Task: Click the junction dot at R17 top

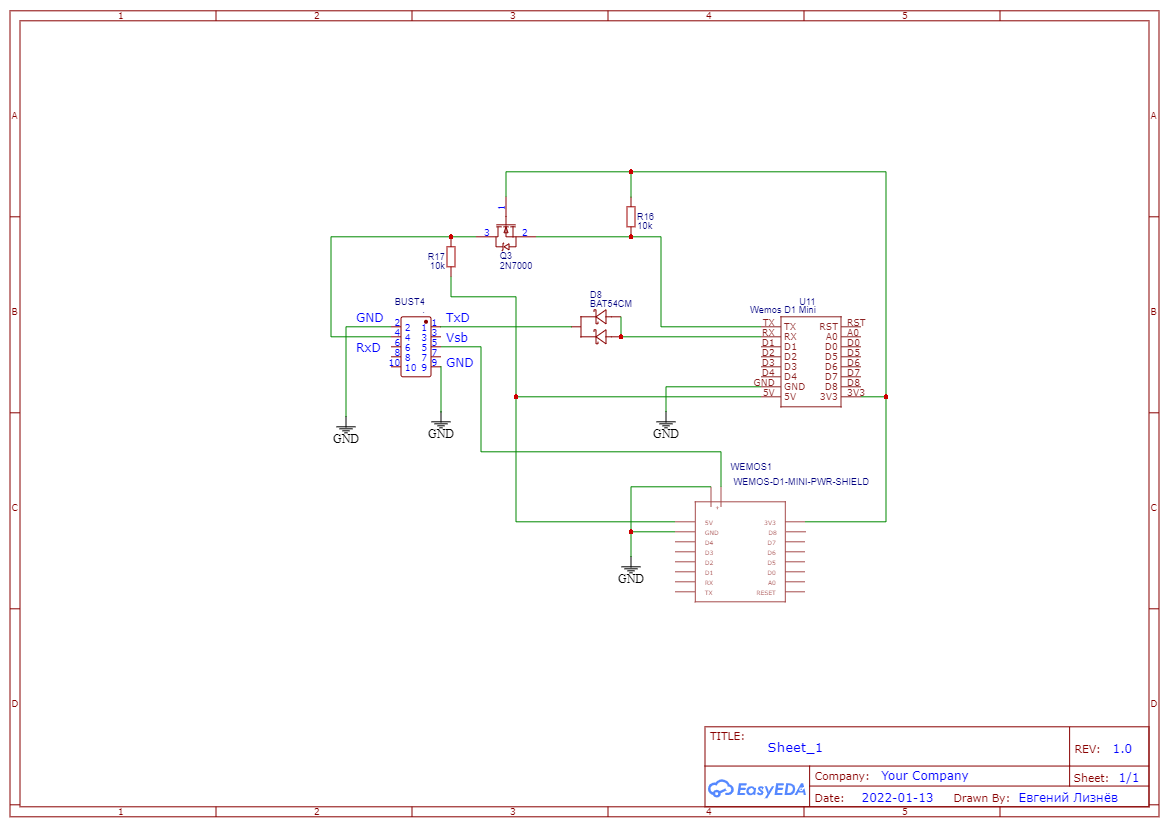Action: pos(451,236)
